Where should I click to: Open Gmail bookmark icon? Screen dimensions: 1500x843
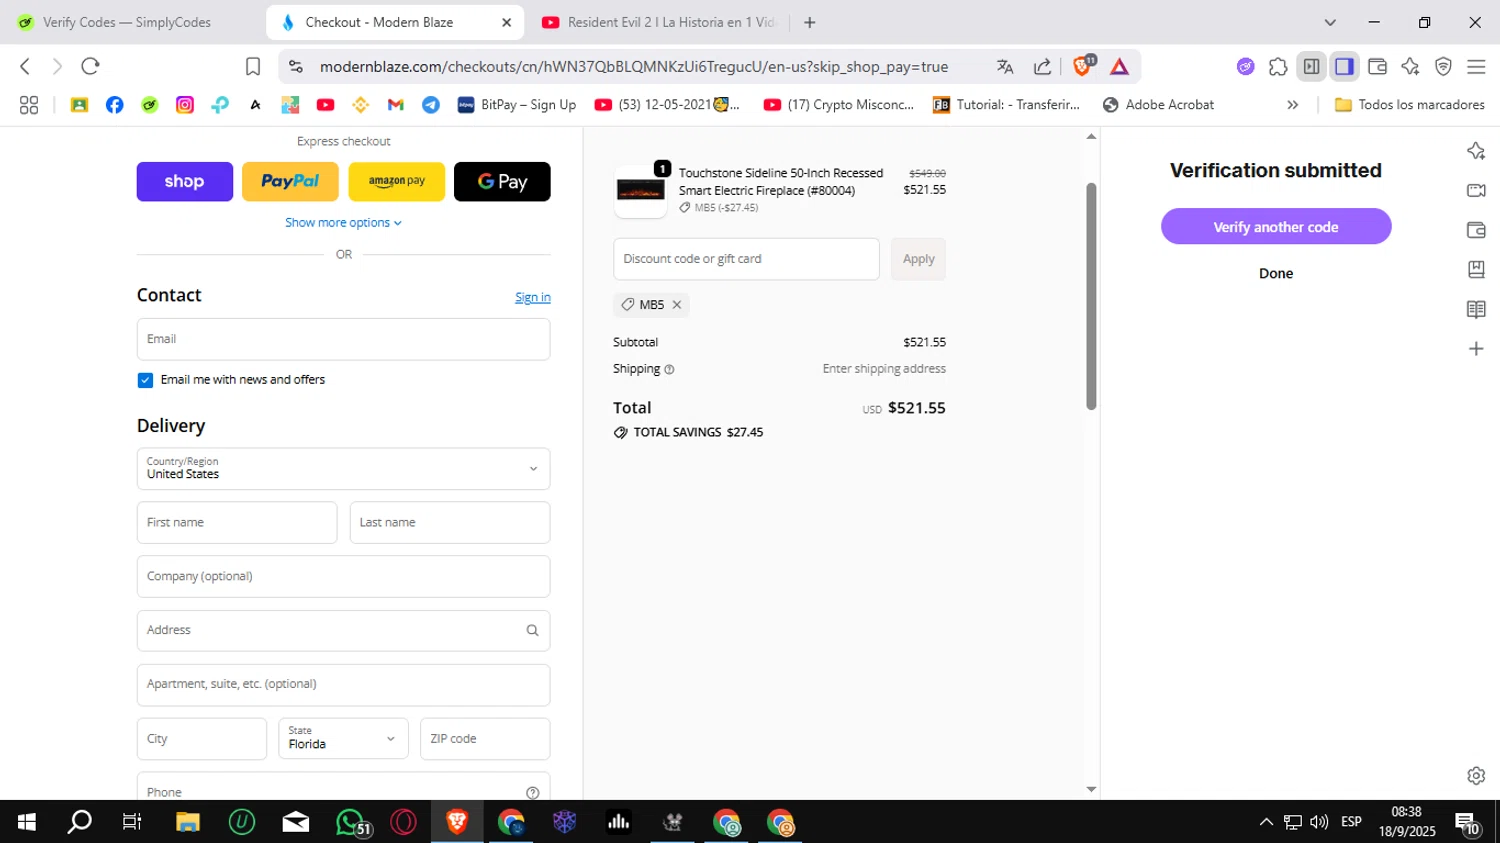(396, 105)
